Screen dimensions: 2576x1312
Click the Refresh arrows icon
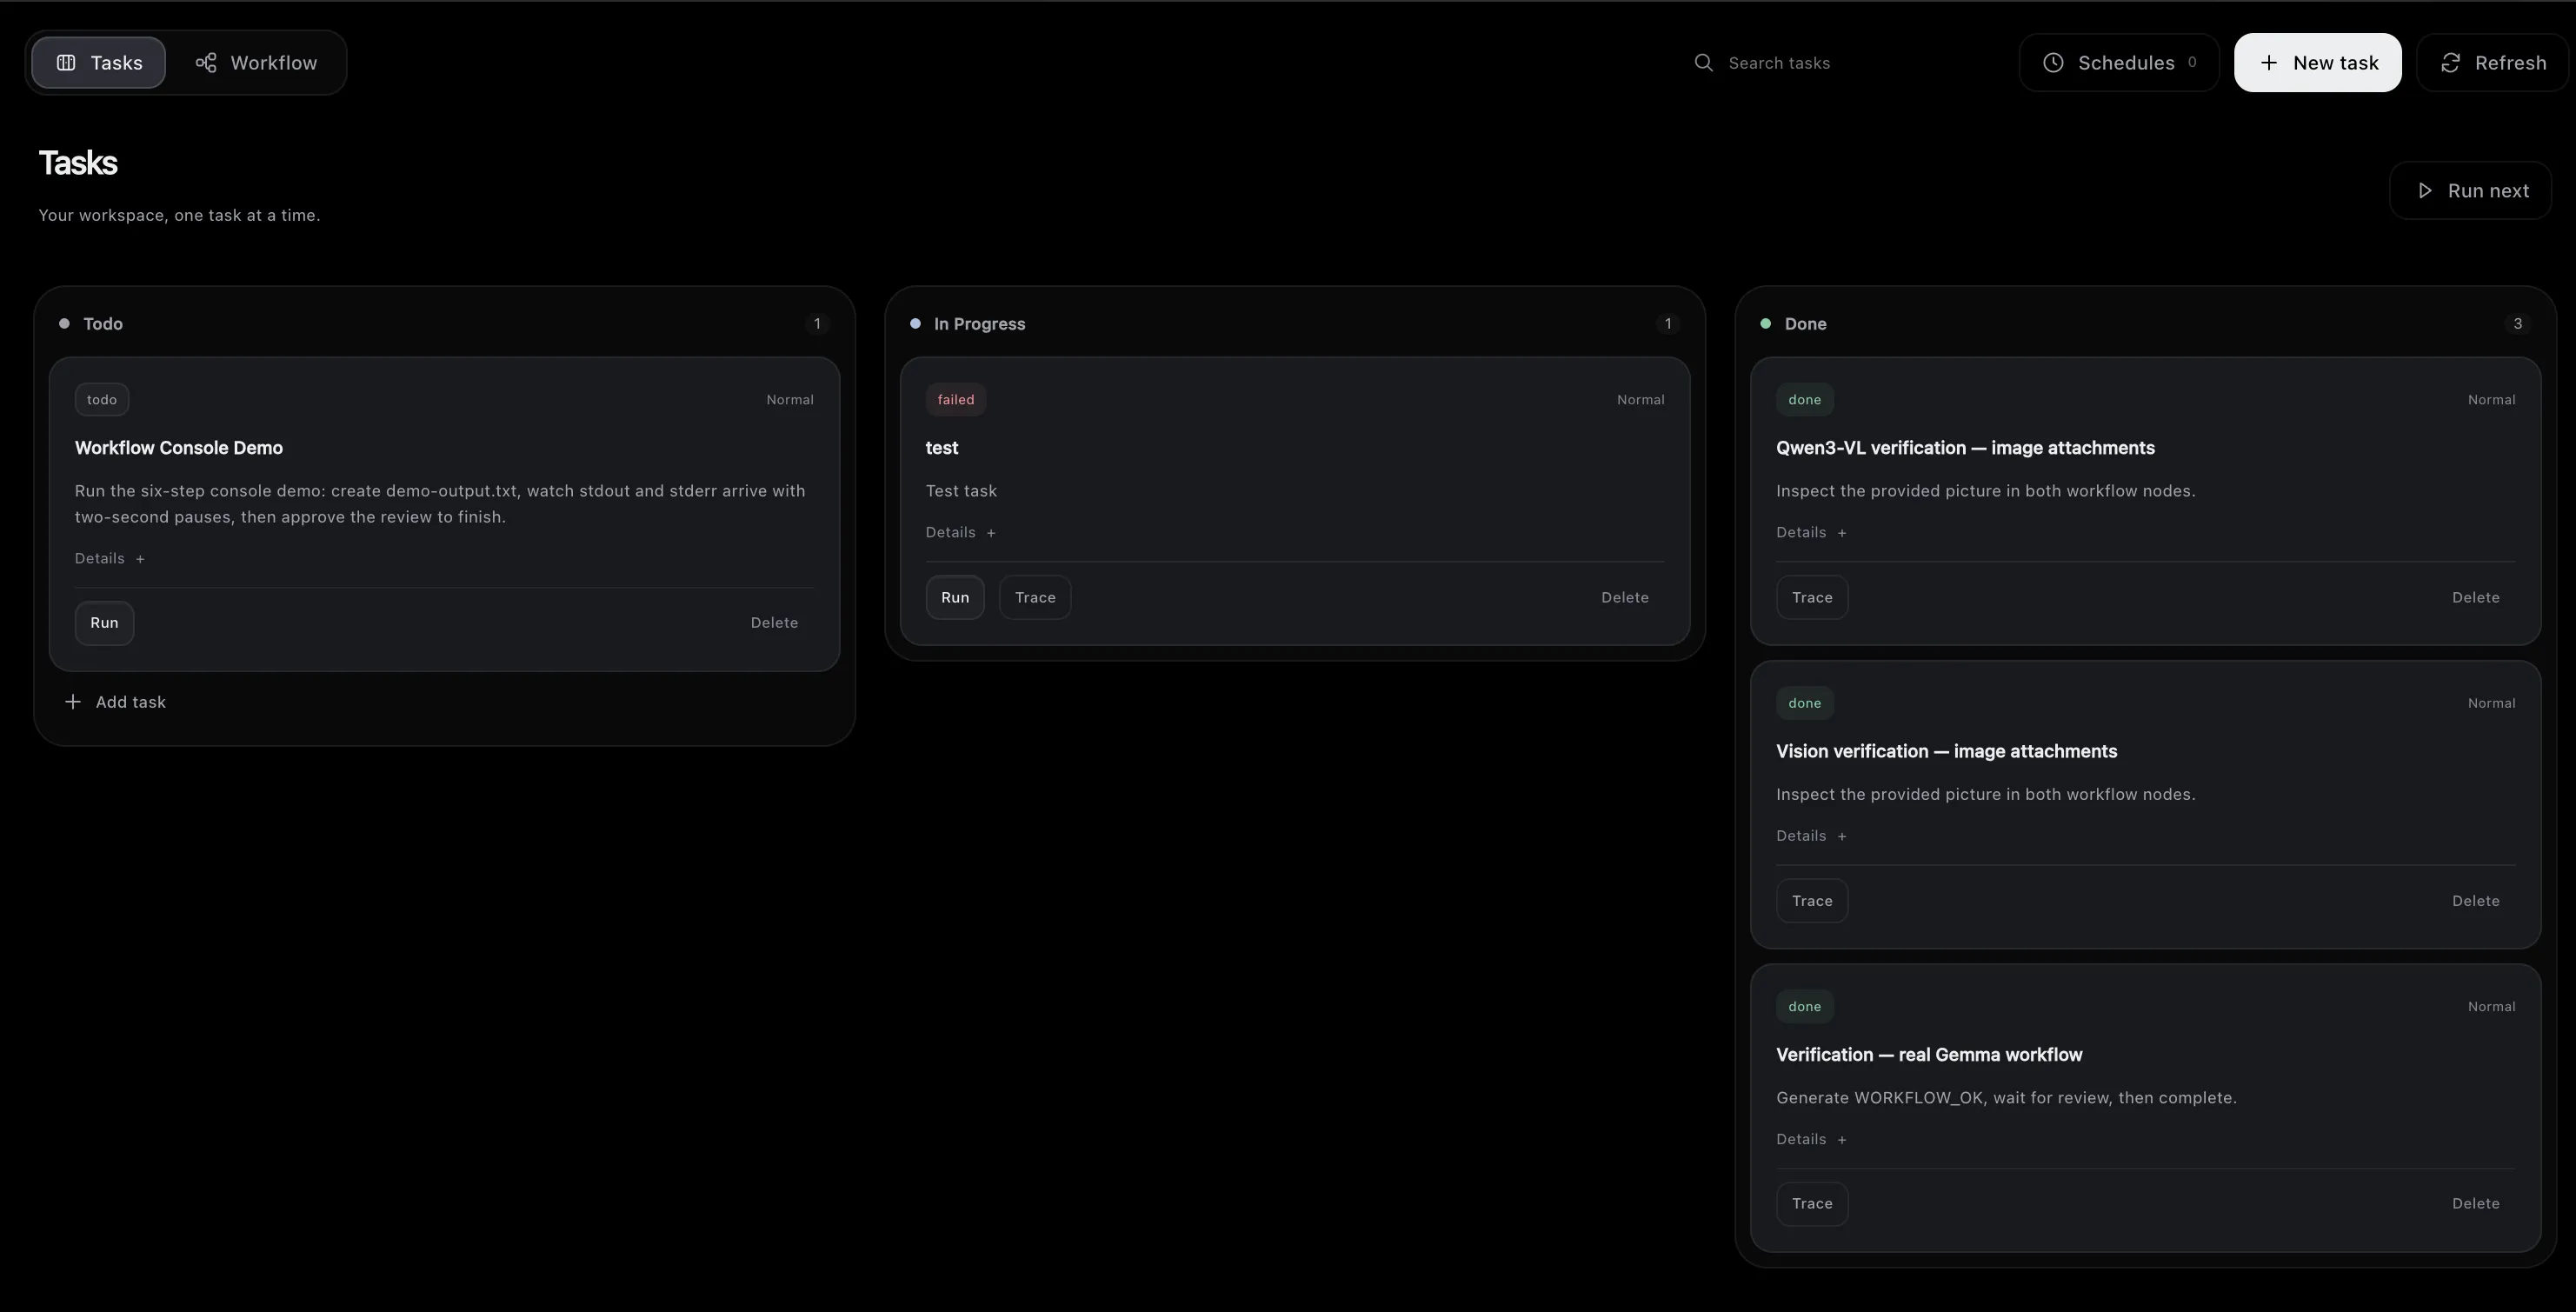2450,62
